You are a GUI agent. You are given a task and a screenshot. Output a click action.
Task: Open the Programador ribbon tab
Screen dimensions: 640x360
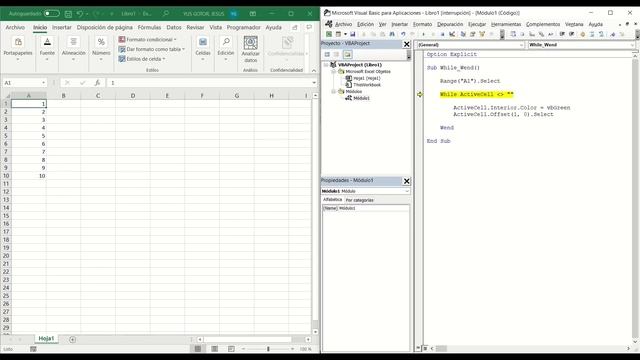click(x=243, y=27)
